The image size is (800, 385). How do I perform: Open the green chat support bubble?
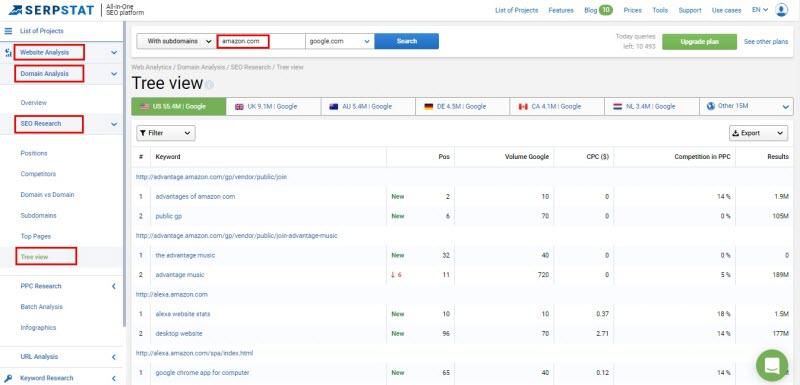coord(772,365)
